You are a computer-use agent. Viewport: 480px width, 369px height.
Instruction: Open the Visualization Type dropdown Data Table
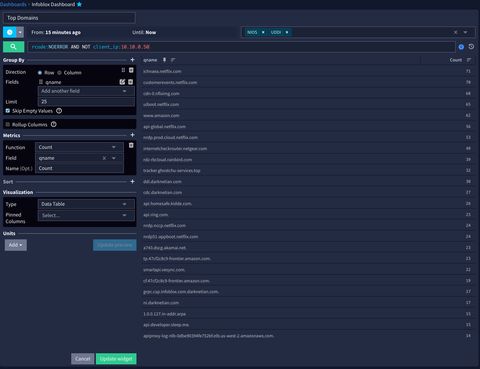coord(86,204)
